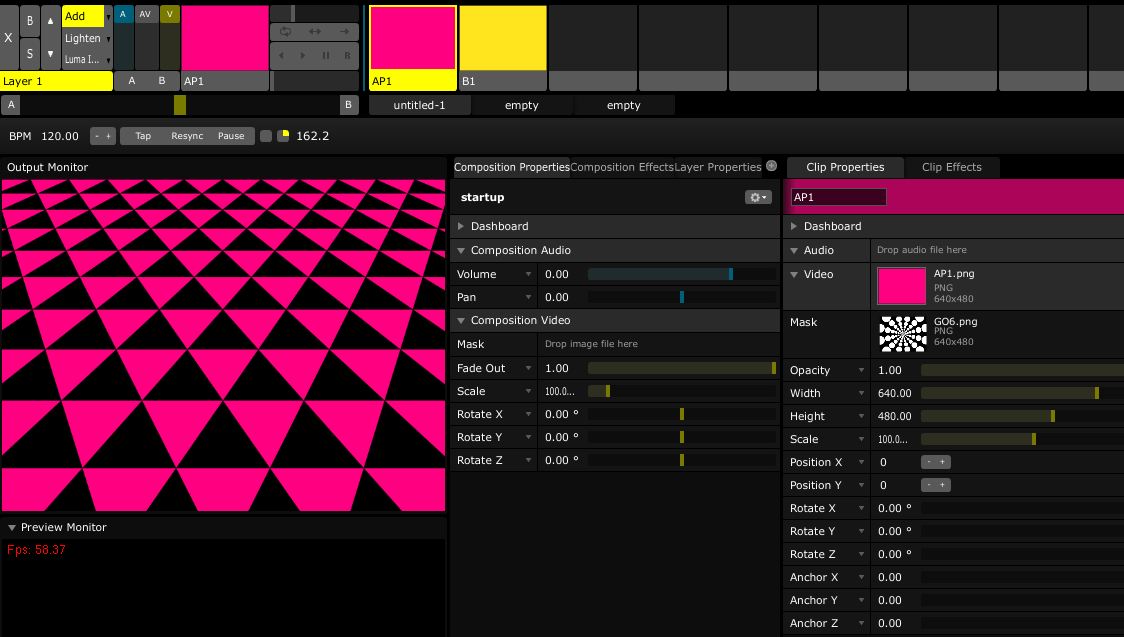Bypass Layer 1 with the B button
The image size is (1124, 637).
coord(29,21)
